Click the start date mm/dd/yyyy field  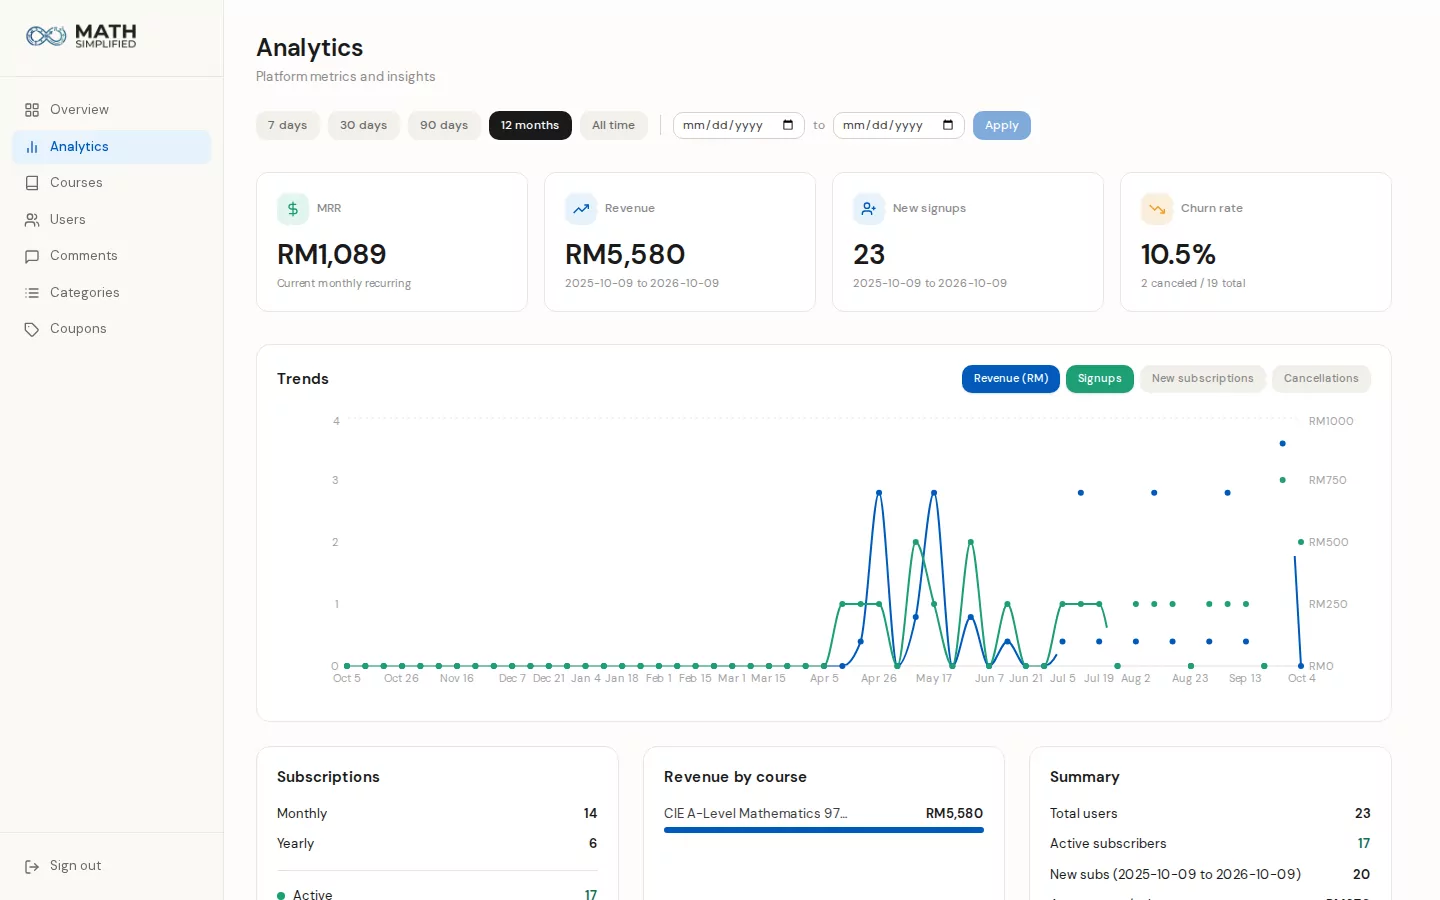tap(739, 125)
